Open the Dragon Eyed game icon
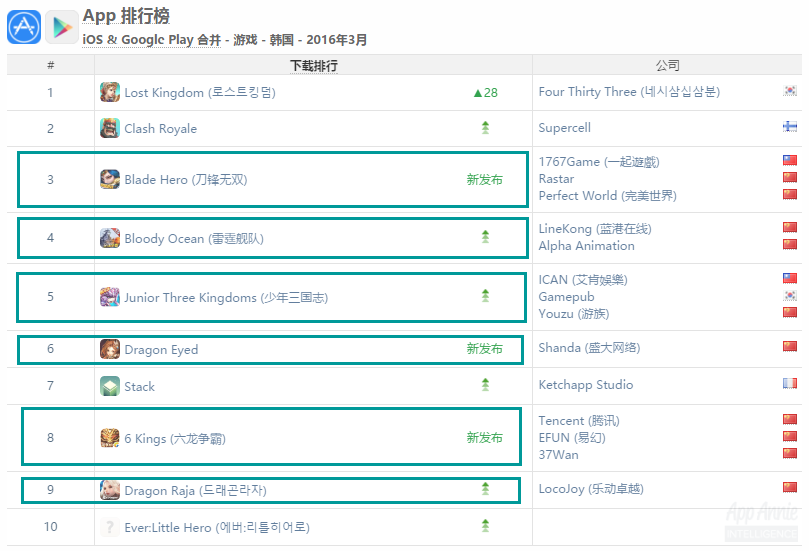Image resolution: width=809 pixels, height=551 pixels. click(110, 349)
